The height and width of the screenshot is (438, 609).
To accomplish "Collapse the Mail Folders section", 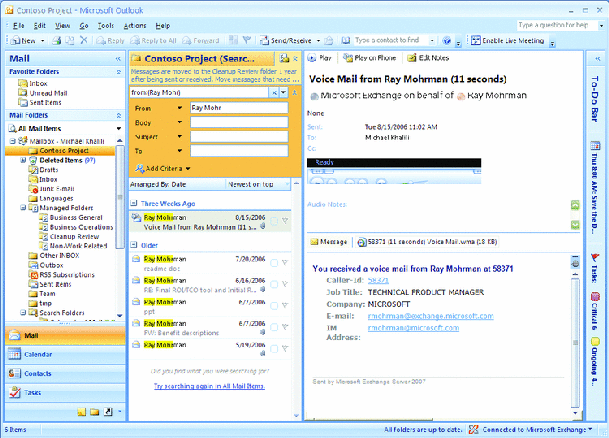I will [119, 115].
